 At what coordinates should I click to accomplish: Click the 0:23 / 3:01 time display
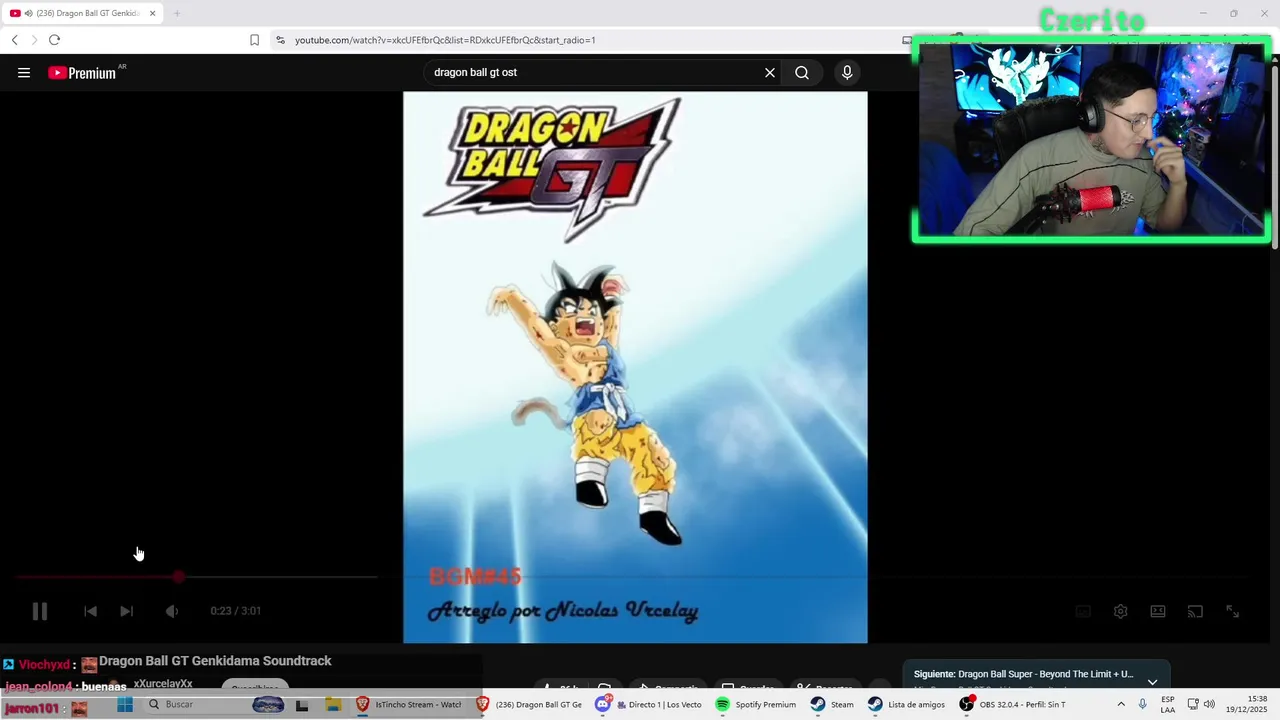click(x=235, y=611)
